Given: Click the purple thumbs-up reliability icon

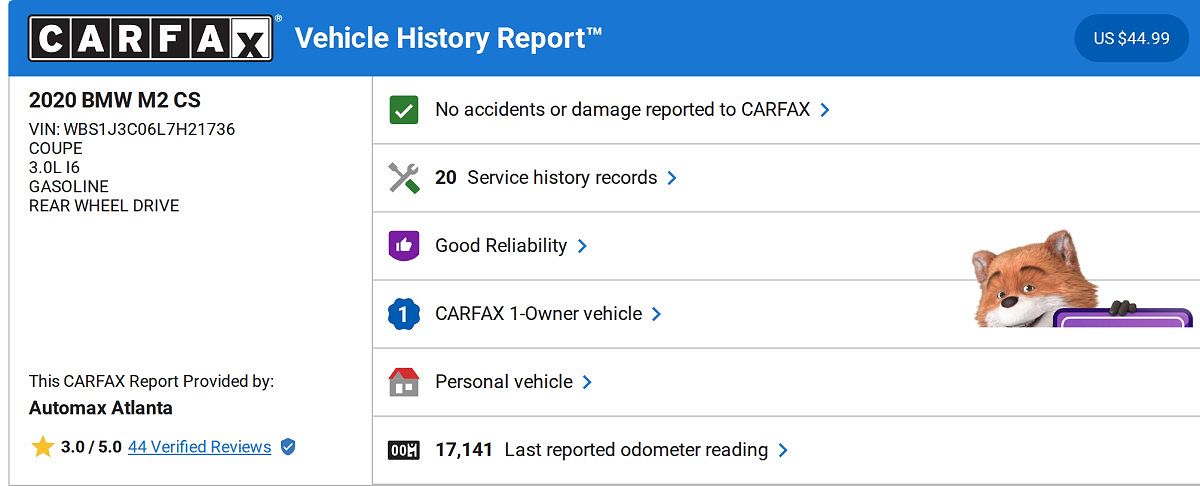Looking at the screenshot, I should (403, 246).
